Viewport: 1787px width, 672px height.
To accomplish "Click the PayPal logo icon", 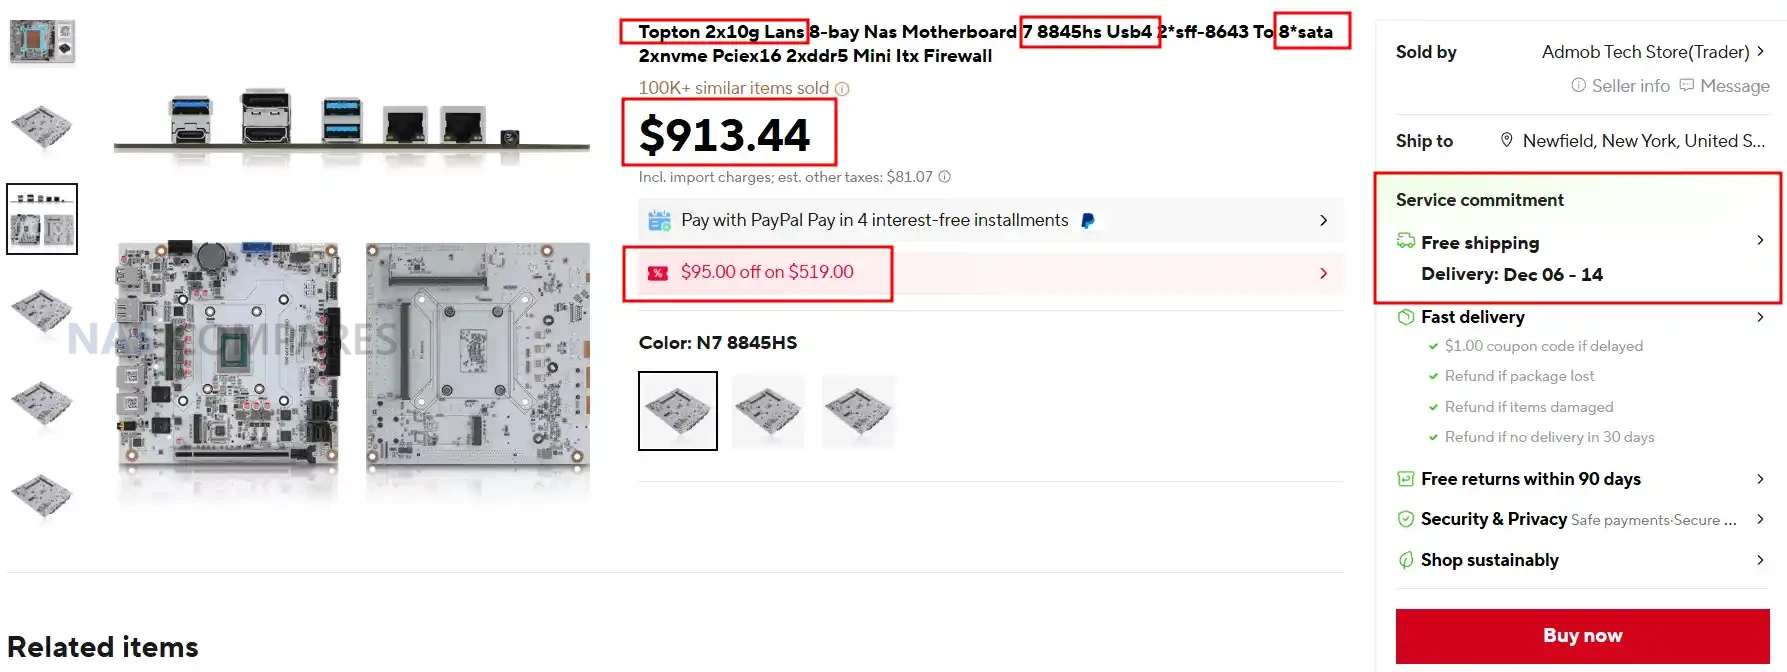I will [1088, 221].
